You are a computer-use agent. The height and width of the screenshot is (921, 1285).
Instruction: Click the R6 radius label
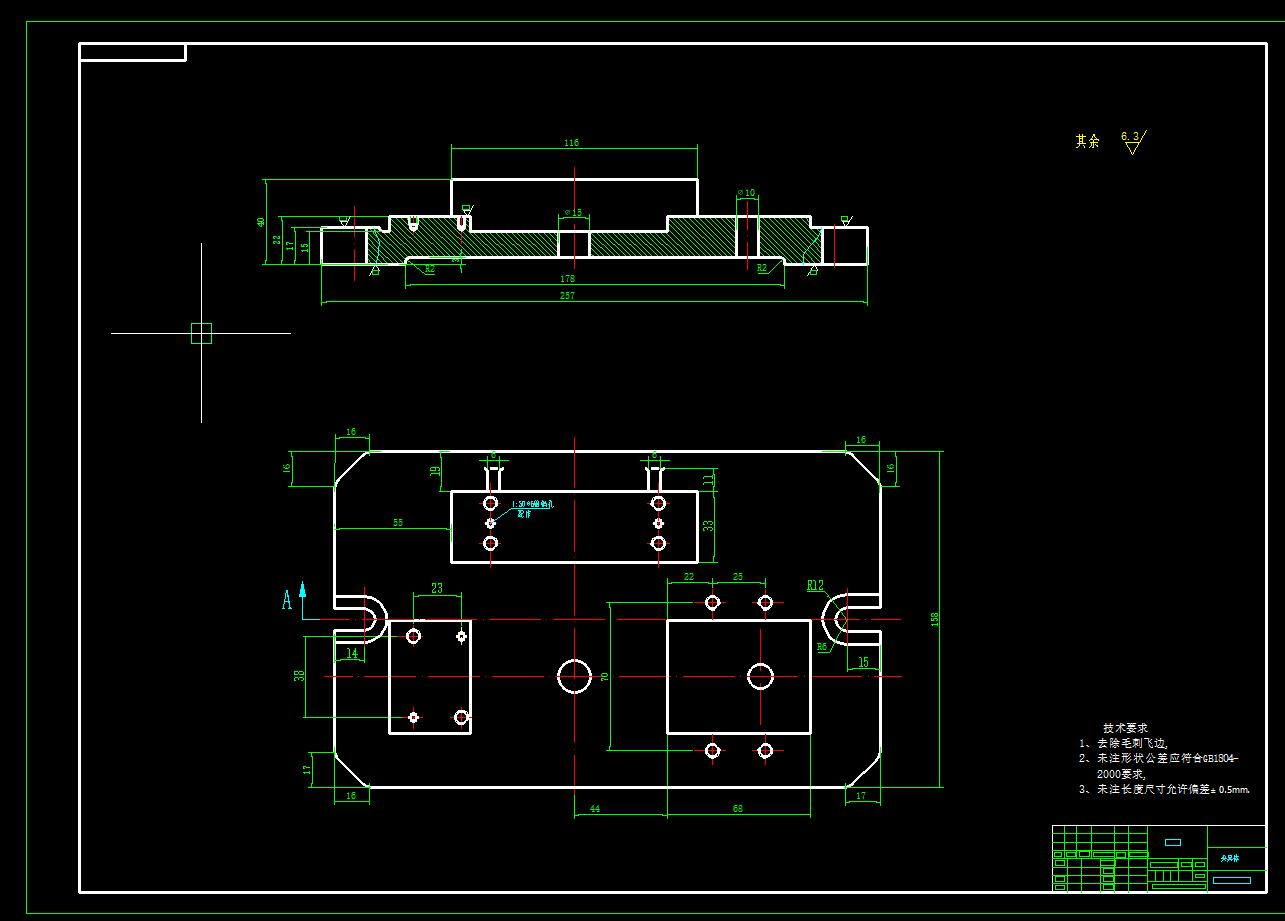click(822, 647)
